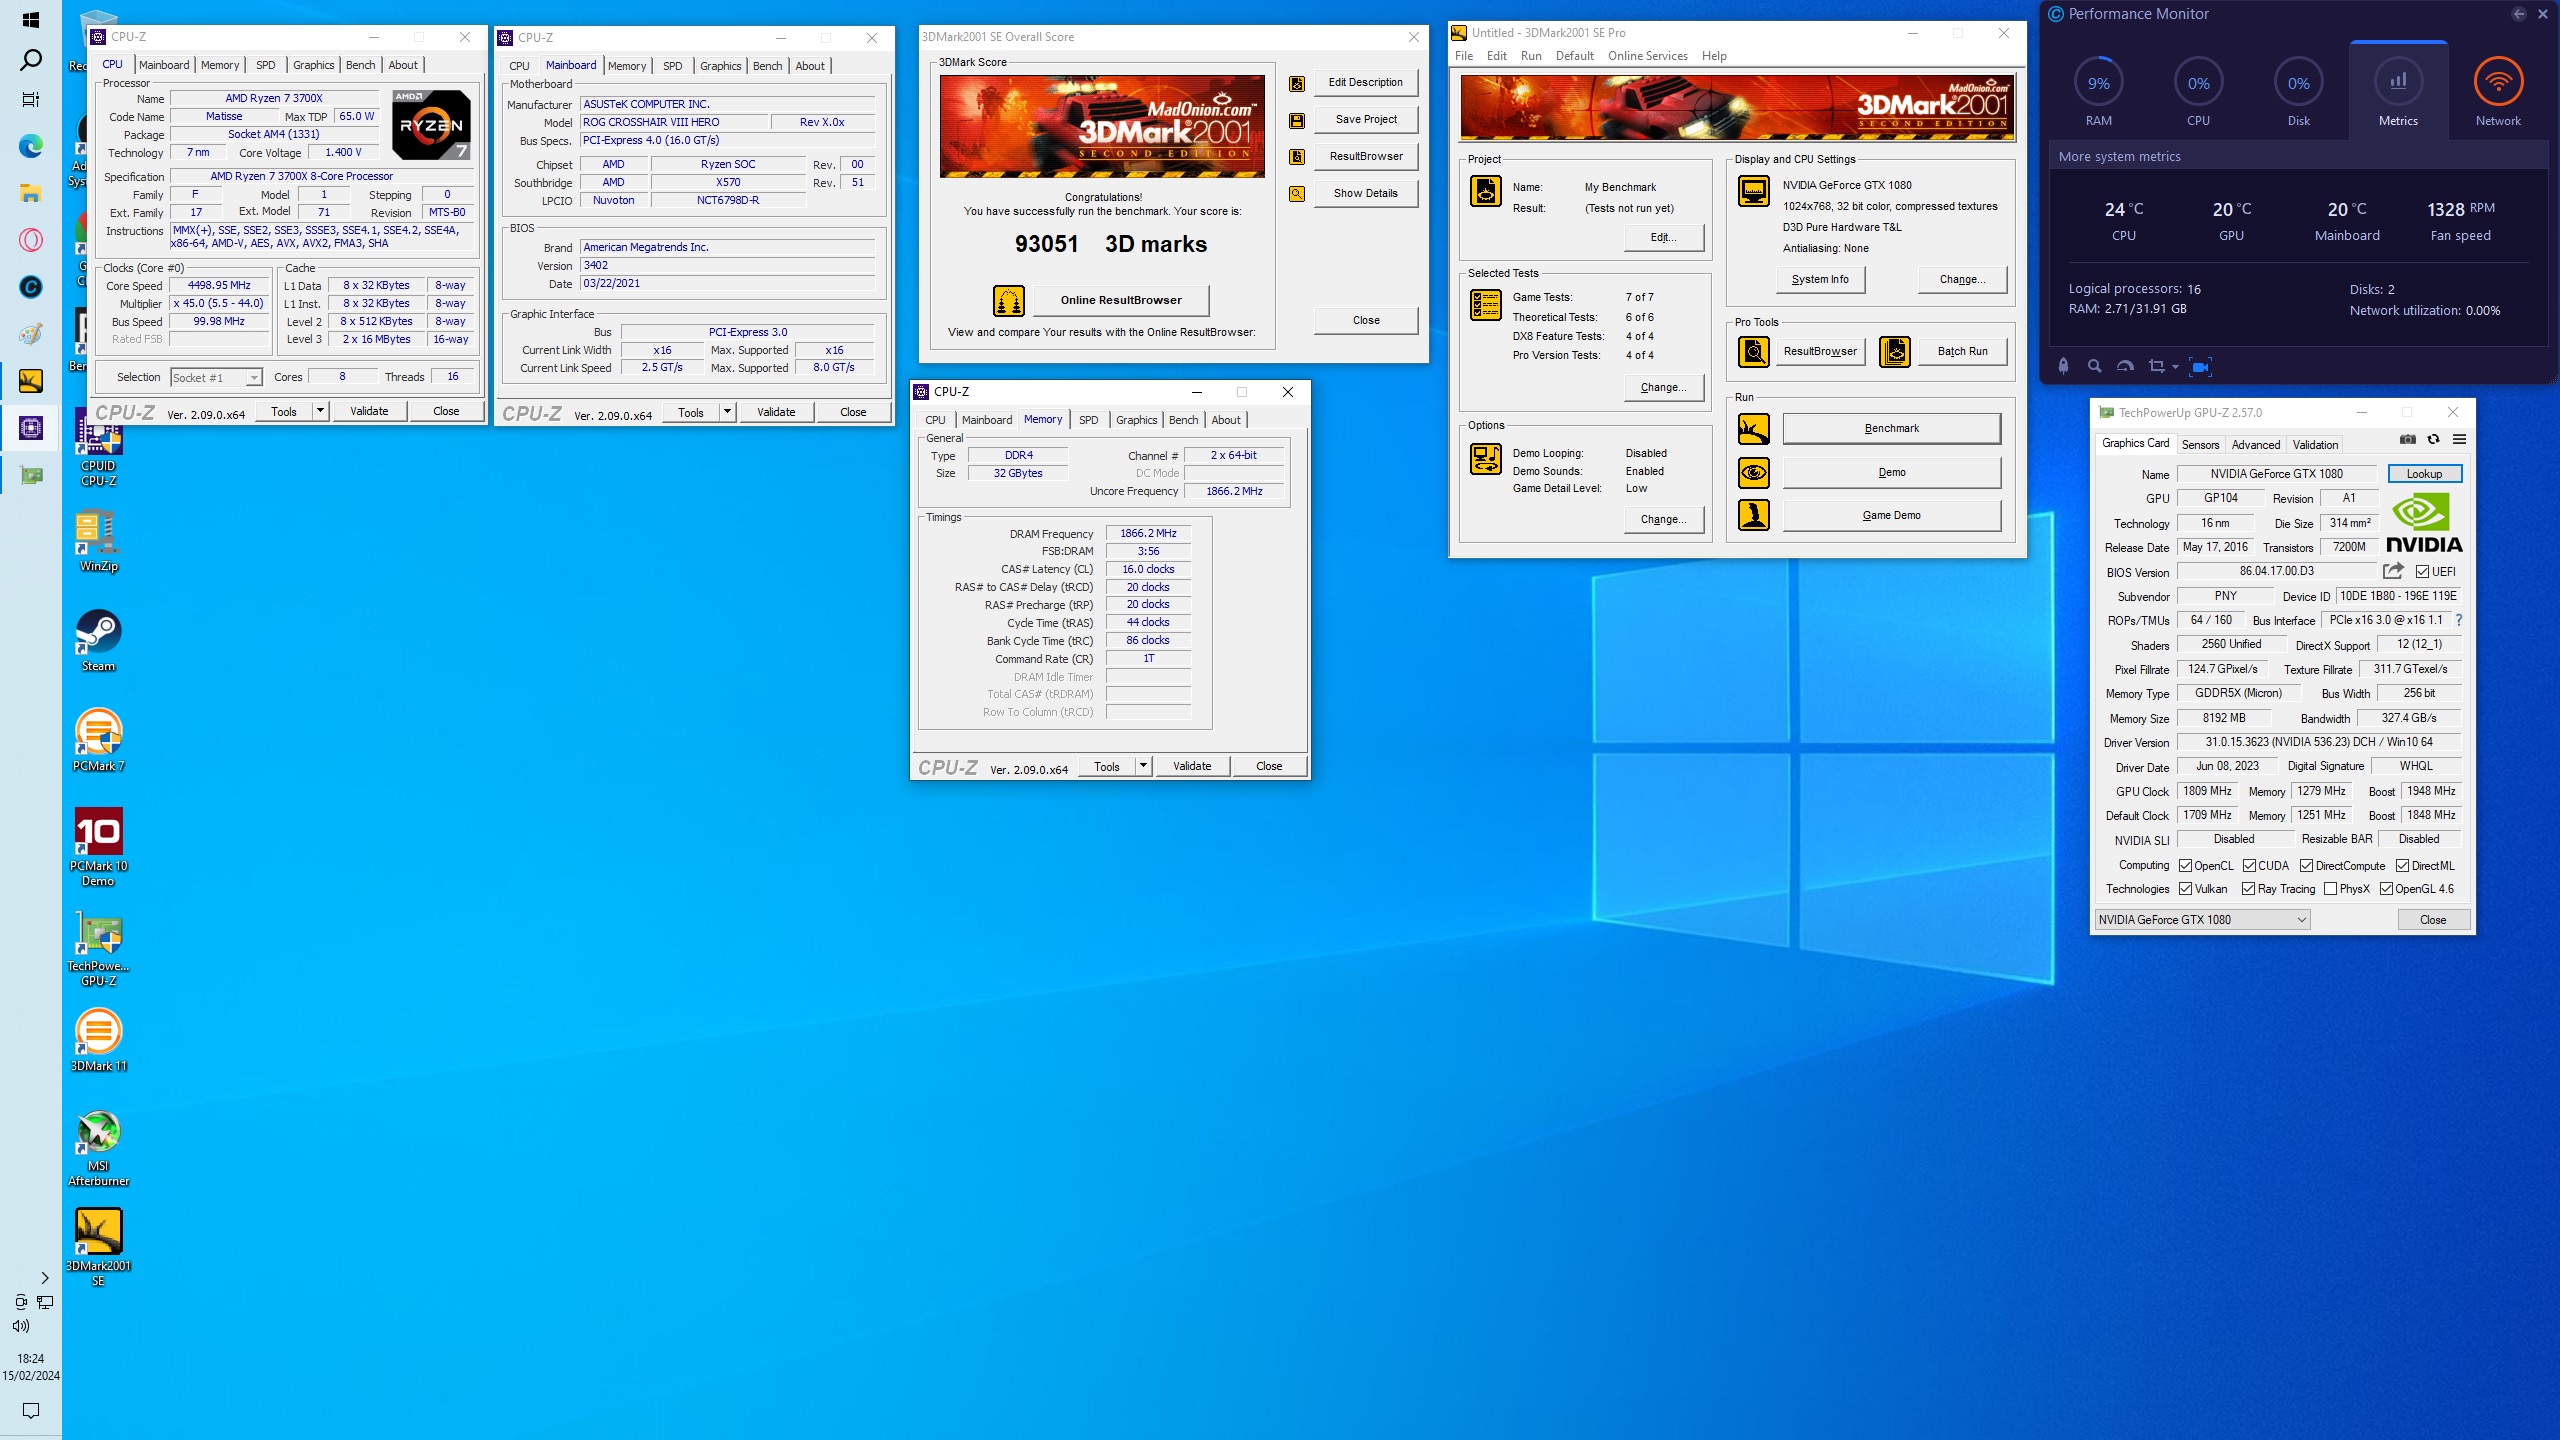2560x1440 pixels.
Task: Toggle the OpenCL checkbox in GPU-Z
Action: (x=2186, y=866)
